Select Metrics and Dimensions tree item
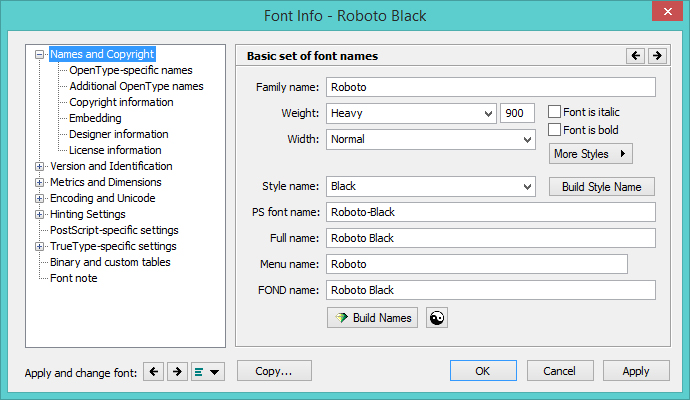 click(106, 182)
